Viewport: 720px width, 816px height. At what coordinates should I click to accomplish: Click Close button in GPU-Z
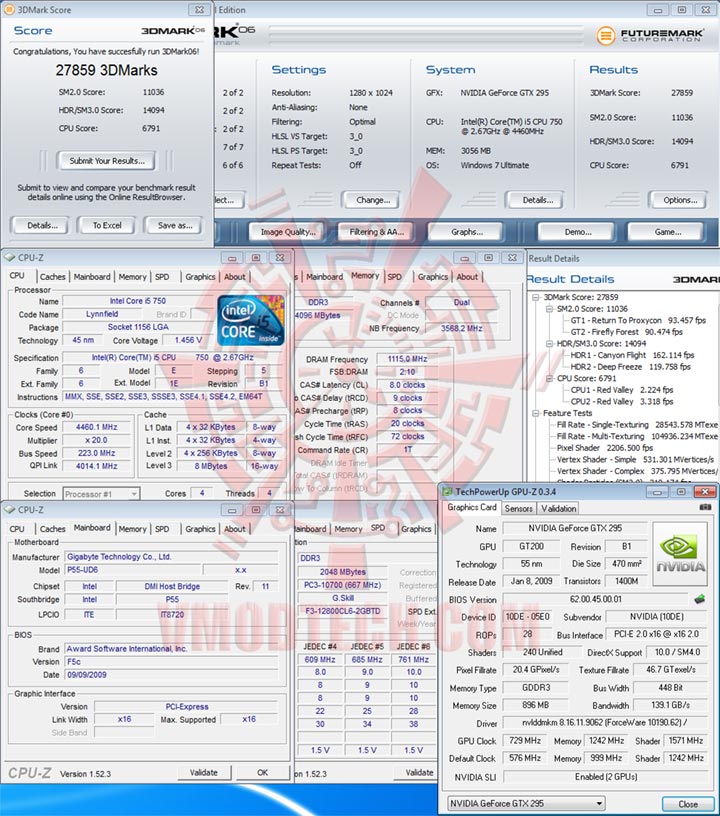click(x=688, y=804)
